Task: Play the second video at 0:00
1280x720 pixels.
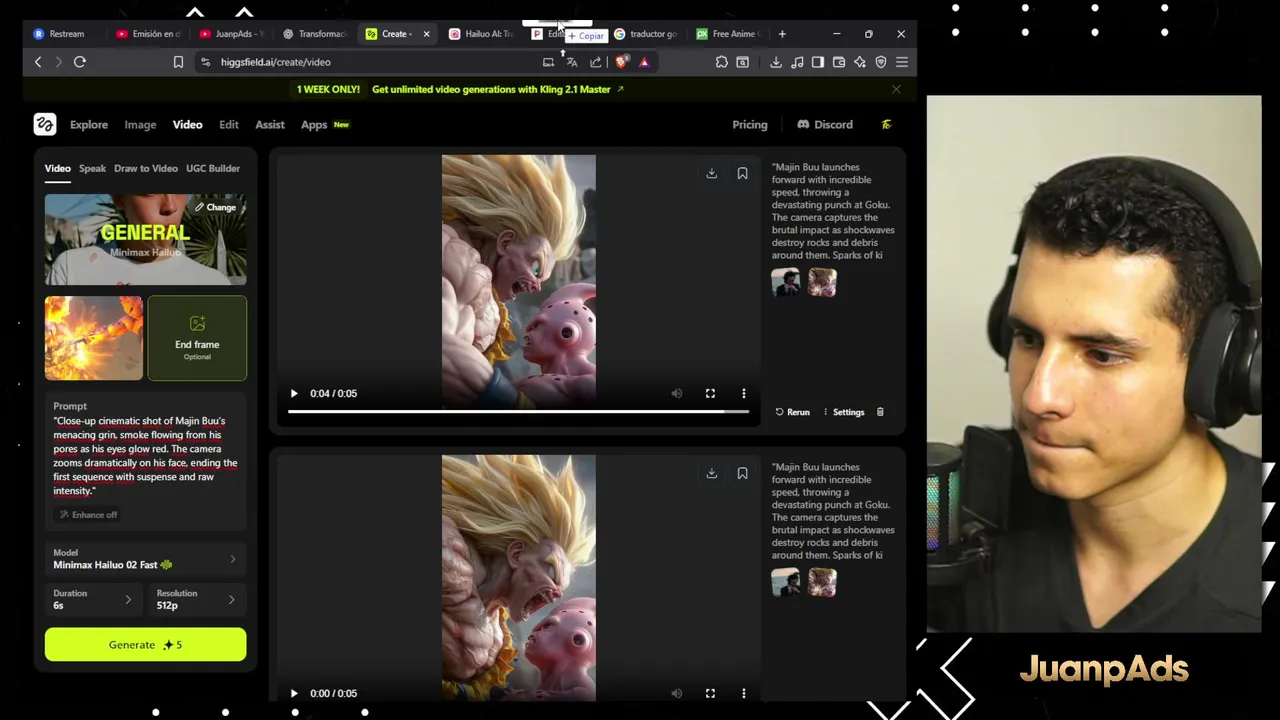Action: point(294,693)
